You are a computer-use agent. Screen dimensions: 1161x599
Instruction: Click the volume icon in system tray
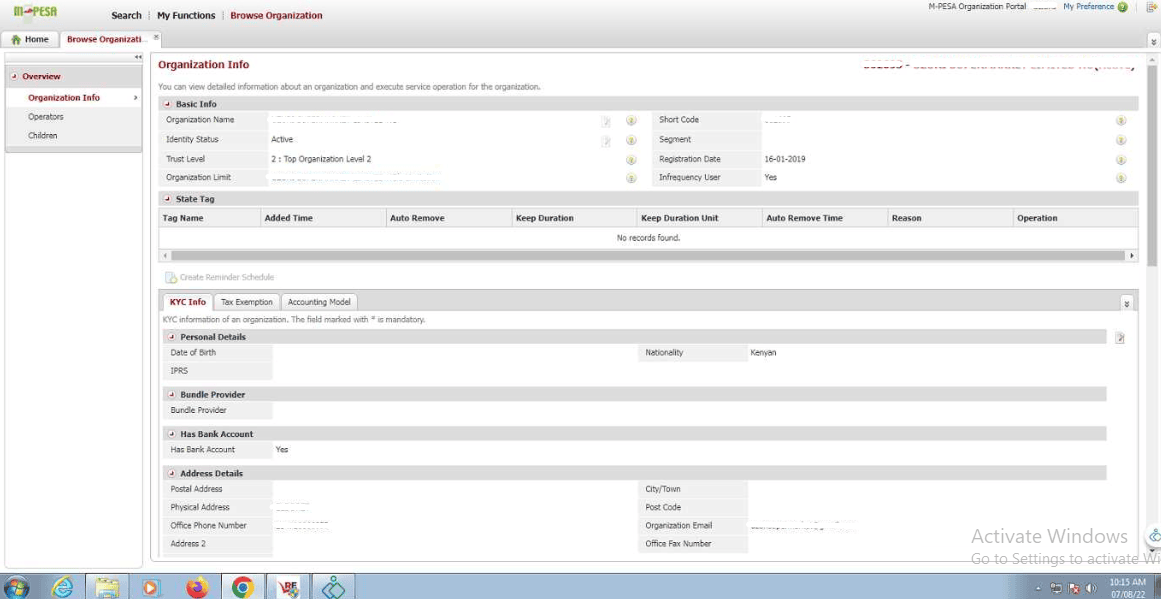coord(1090,589)
